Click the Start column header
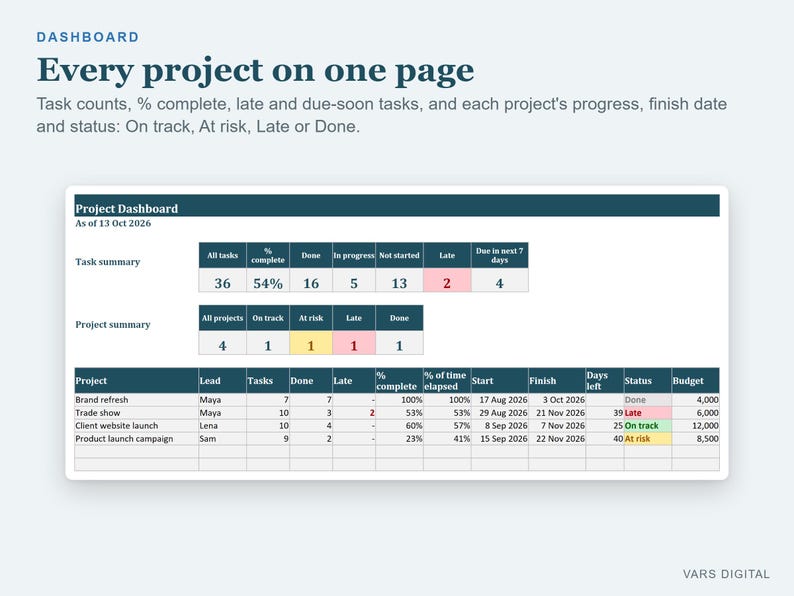 [499, 381]
